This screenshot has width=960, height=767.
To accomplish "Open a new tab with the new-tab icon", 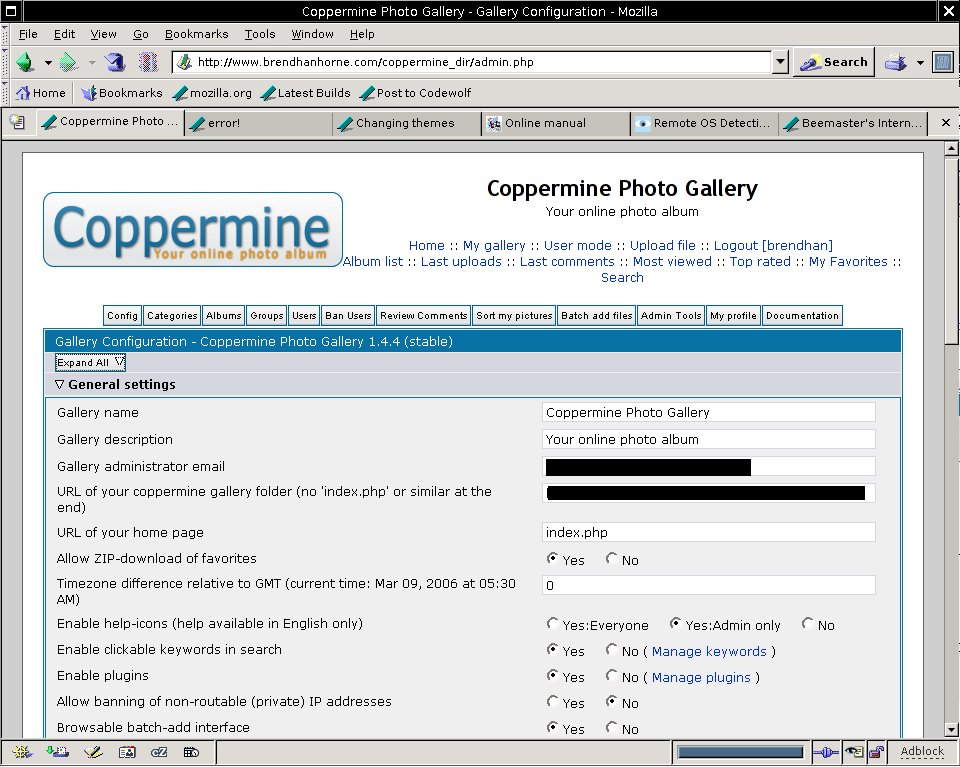I will [x=17, y=122].
